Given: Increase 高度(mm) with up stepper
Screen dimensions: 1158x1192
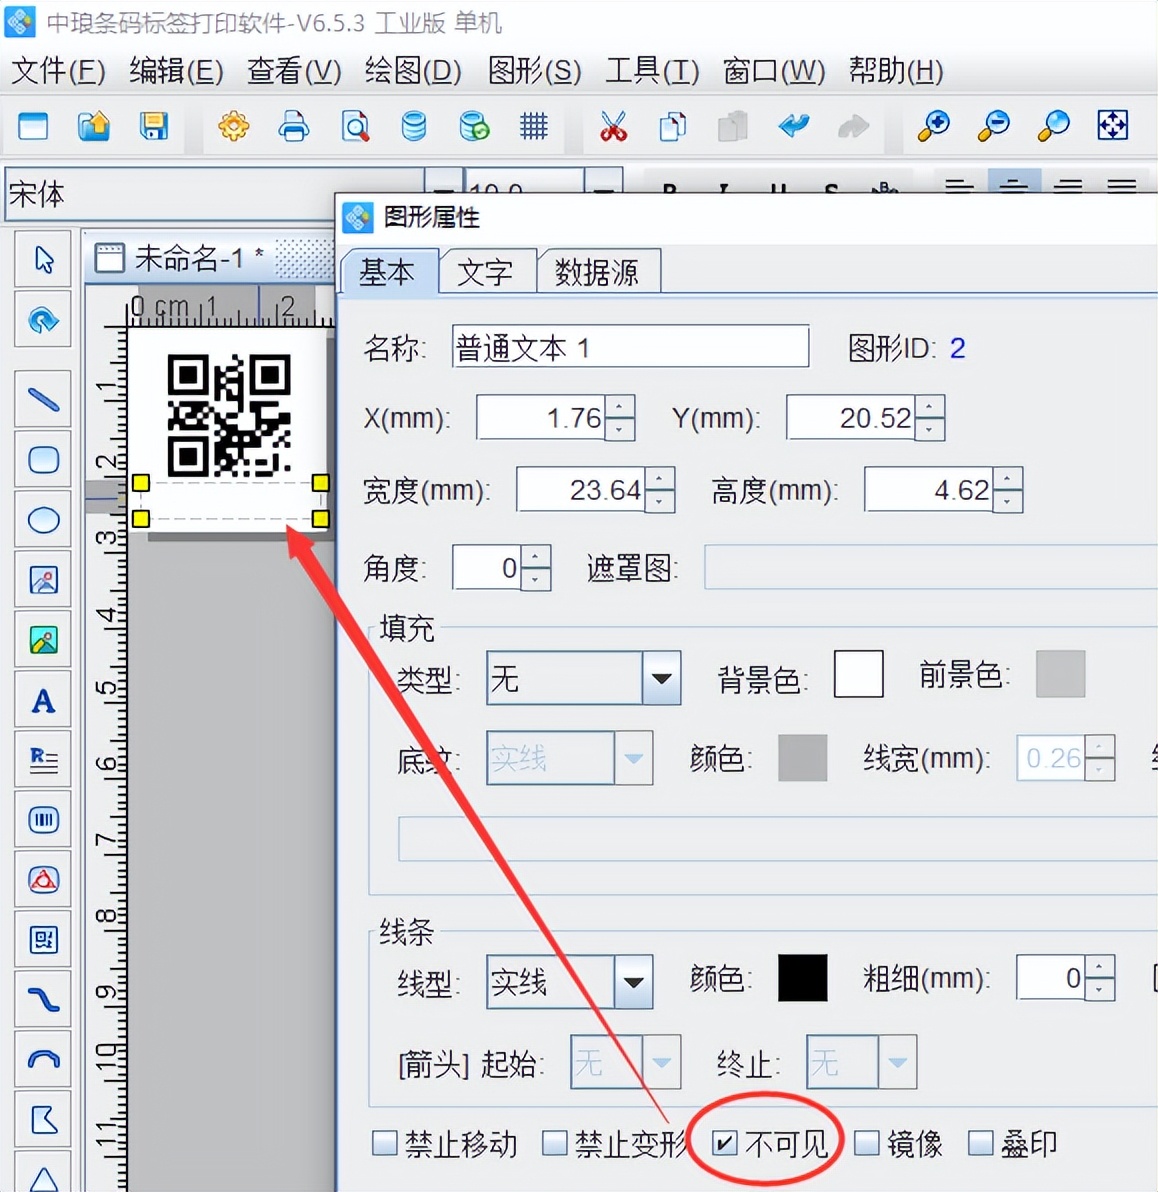Looking at the screenshot, I should pos(1008,479).
